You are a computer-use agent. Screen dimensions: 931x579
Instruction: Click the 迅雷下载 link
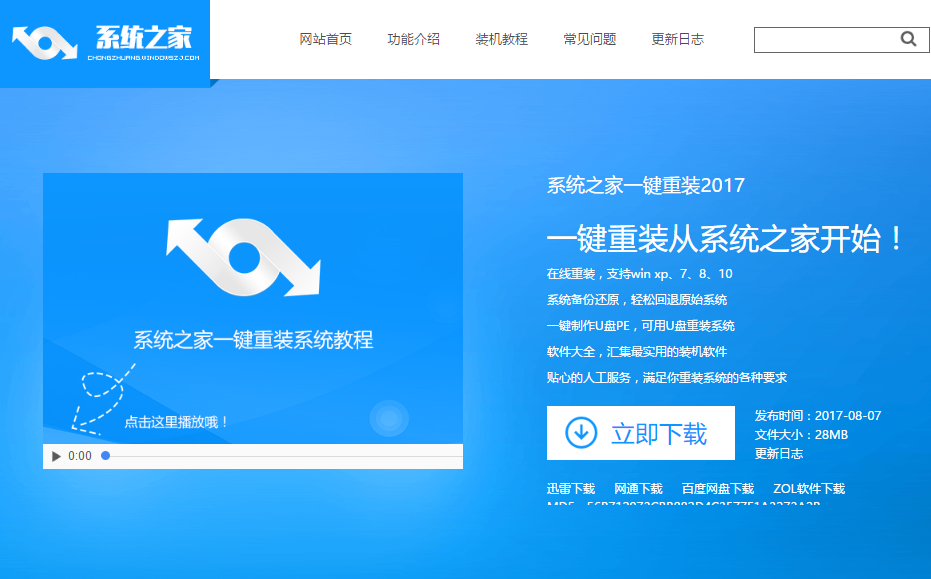click(570, 489)
